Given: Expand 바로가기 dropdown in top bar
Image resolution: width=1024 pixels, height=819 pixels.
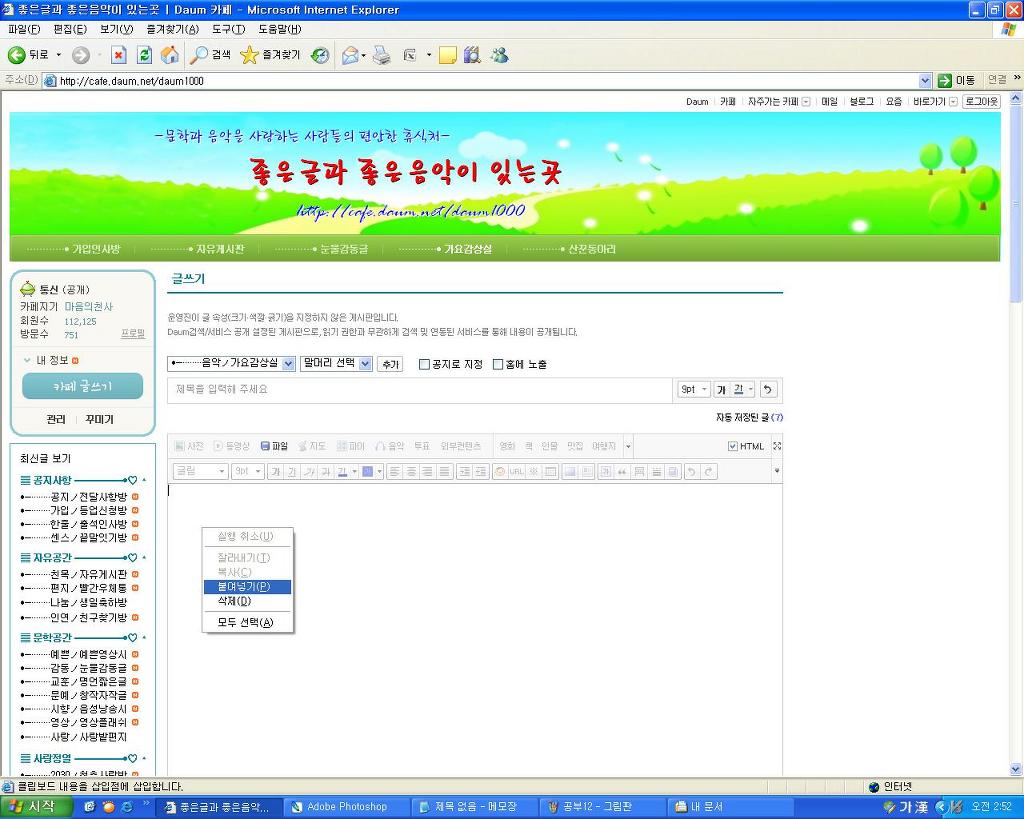Looking at the screenshot, I should tap(953, 102).
